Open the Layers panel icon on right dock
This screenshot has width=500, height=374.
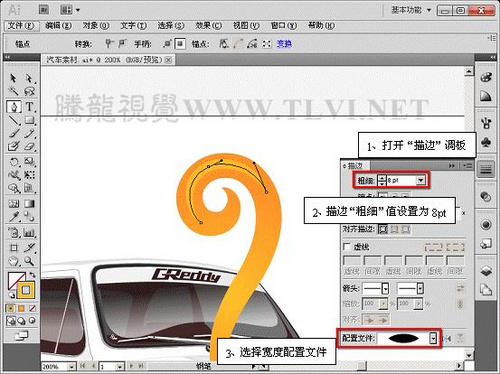tap(486, 271)
